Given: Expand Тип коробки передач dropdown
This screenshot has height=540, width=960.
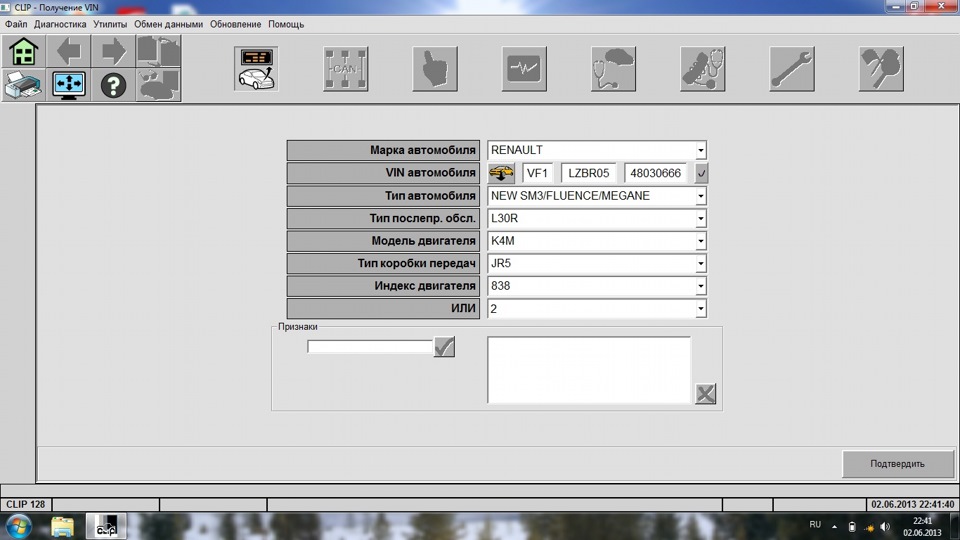Looking at the screenshot, I should (x=701, y=263).
